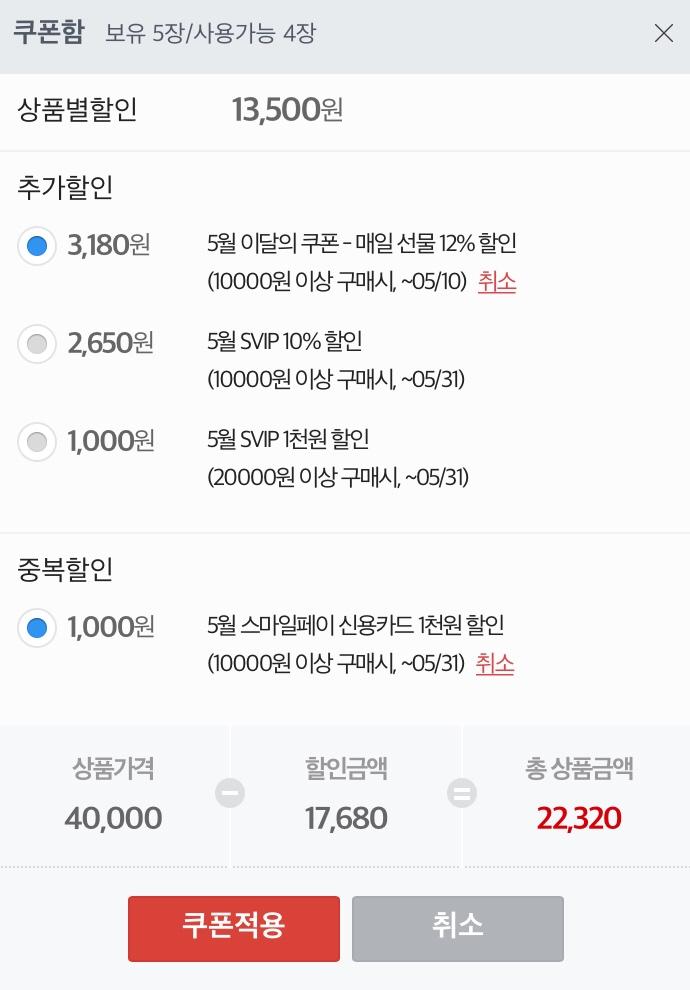
Task: Select the 3,180원 coupon radio button
Action: pyautogui.click(x=37, y=246)
